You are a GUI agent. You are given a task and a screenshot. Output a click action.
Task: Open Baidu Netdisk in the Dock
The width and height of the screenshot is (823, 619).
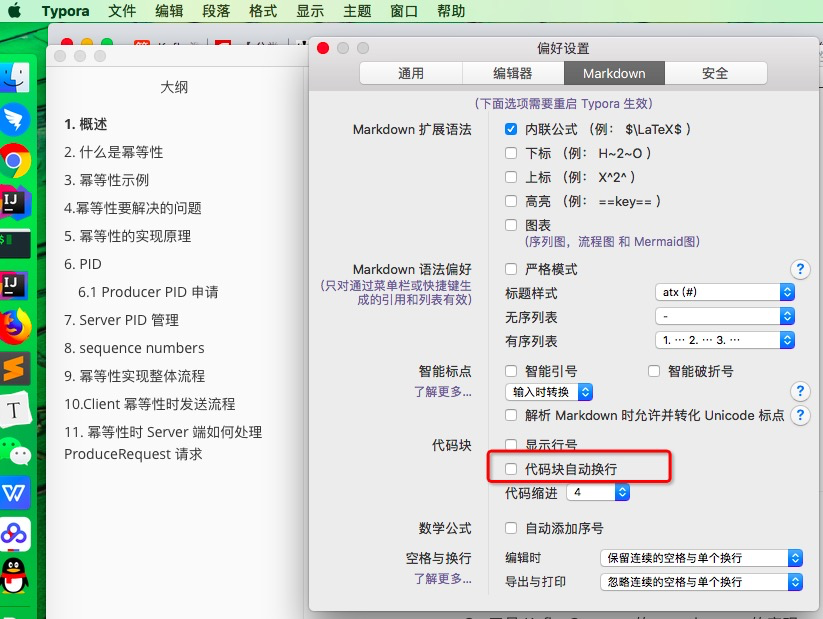(x=15, y=534)
